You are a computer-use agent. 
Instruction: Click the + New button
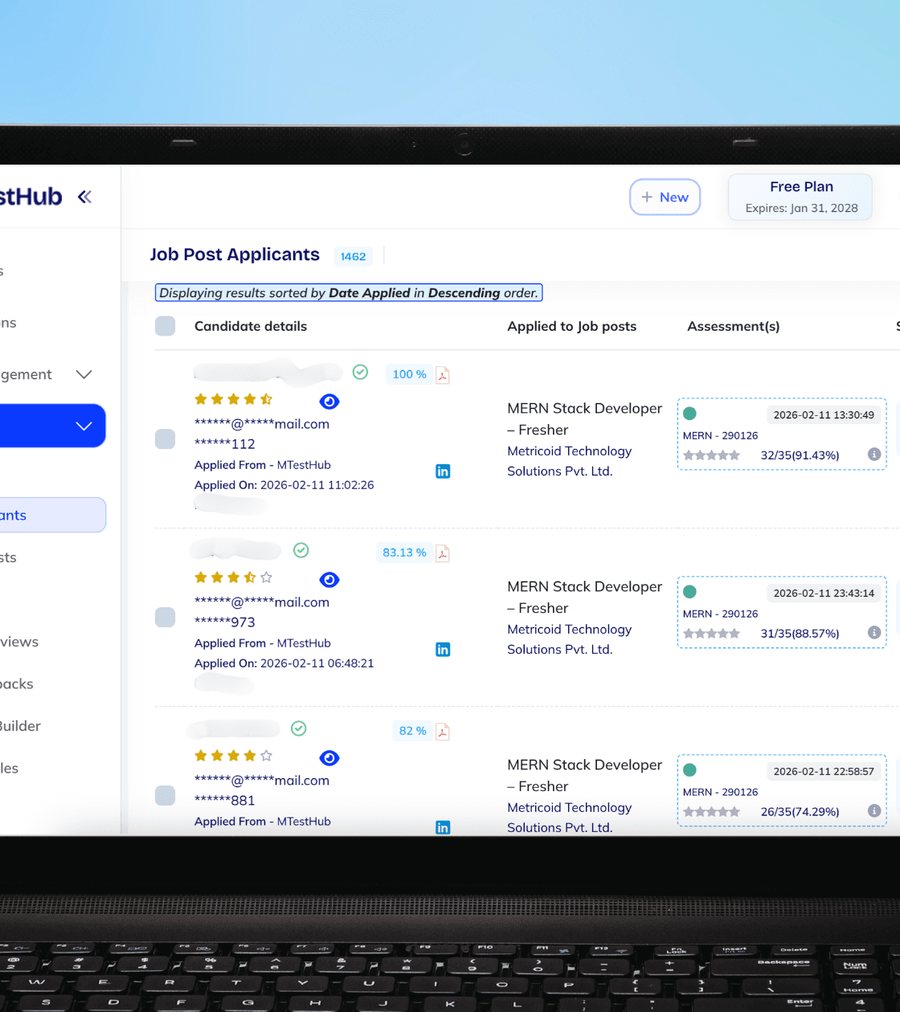pos(664,197)
